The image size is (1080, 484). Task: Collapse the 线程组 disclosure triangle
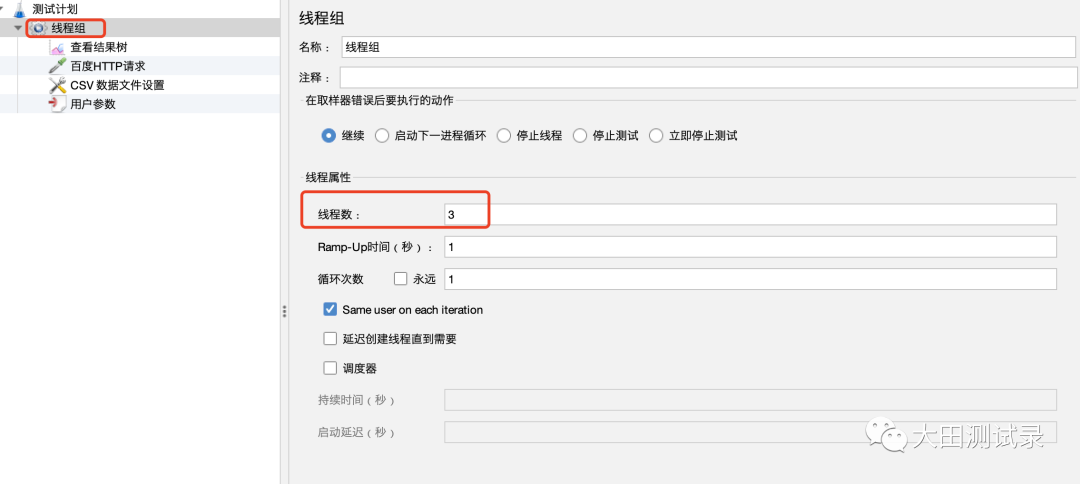18,28
